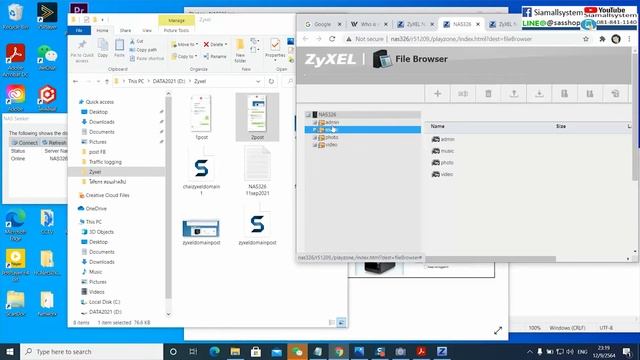Reload the Chrome page
This screenshot has width=640, height=360.
coord(332,39)
